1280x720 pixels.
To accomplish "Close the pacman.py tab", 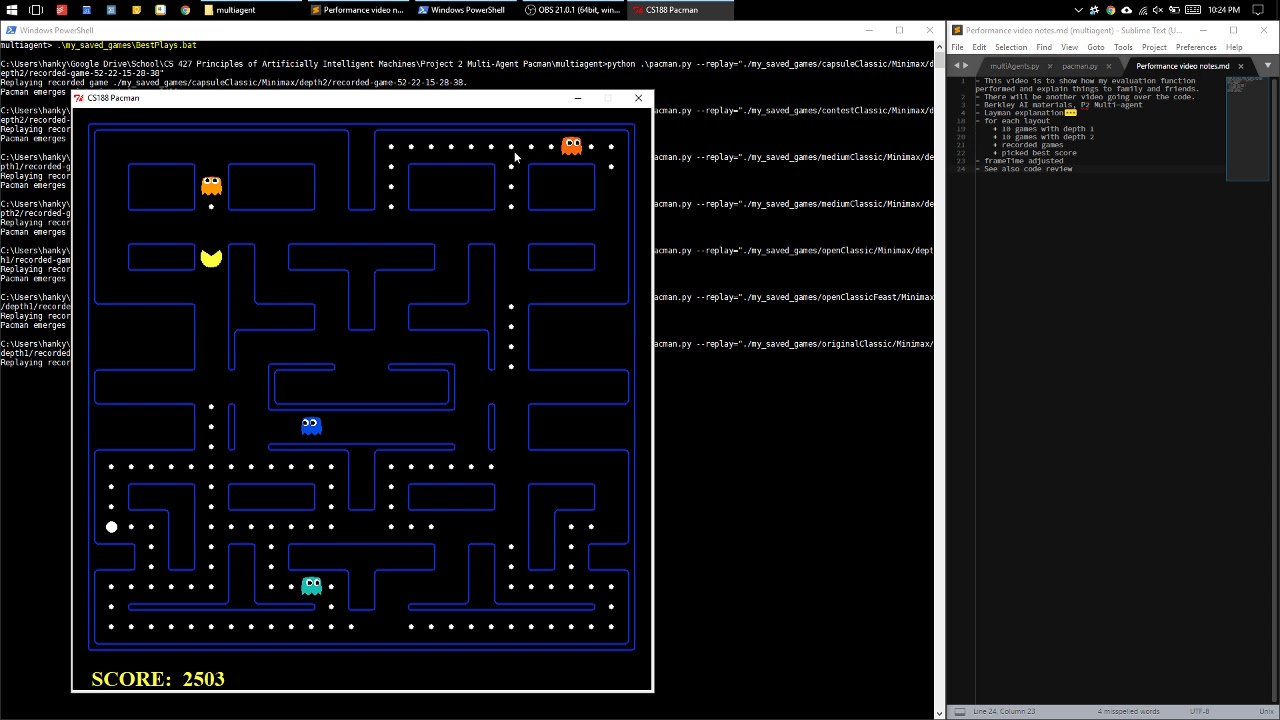I will (x=1108, y=66).
